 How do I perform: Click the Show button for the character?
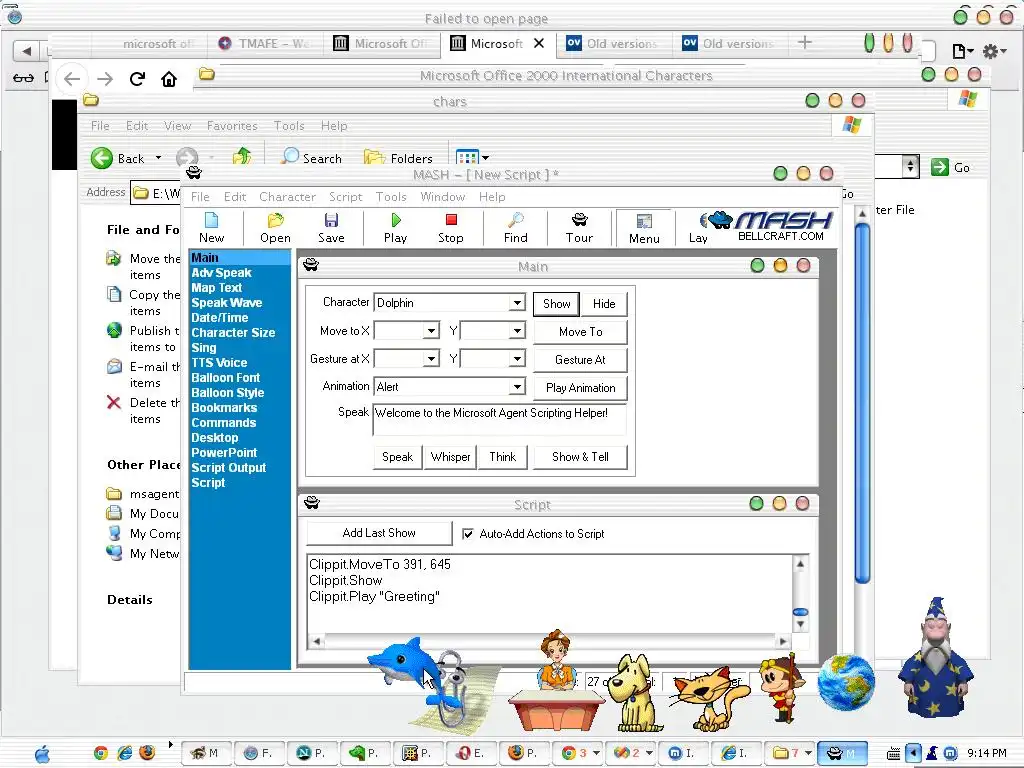556,304
